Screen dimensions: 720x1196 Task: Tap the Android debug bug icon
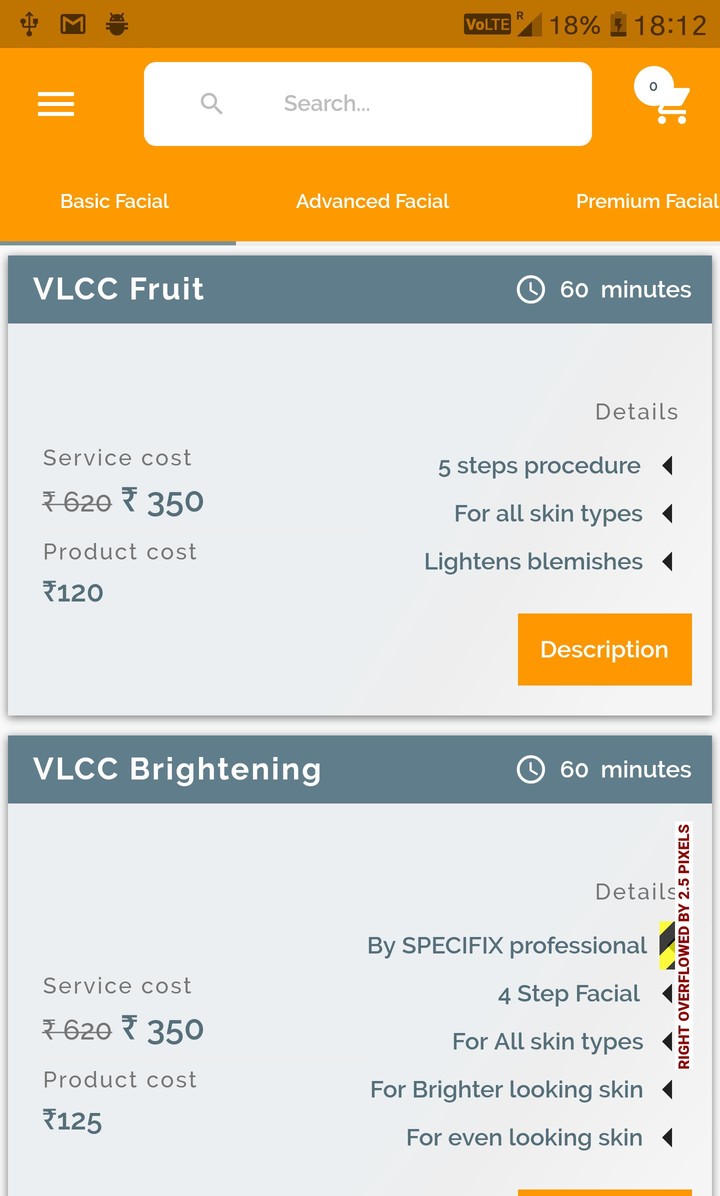coord(117,24)
